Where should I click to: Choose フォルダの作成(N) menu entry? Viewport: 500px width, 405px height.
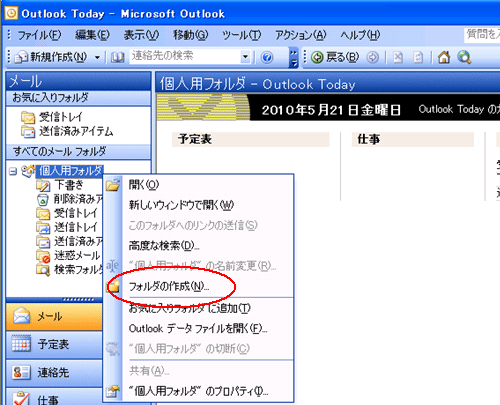(x=198, y=286)
